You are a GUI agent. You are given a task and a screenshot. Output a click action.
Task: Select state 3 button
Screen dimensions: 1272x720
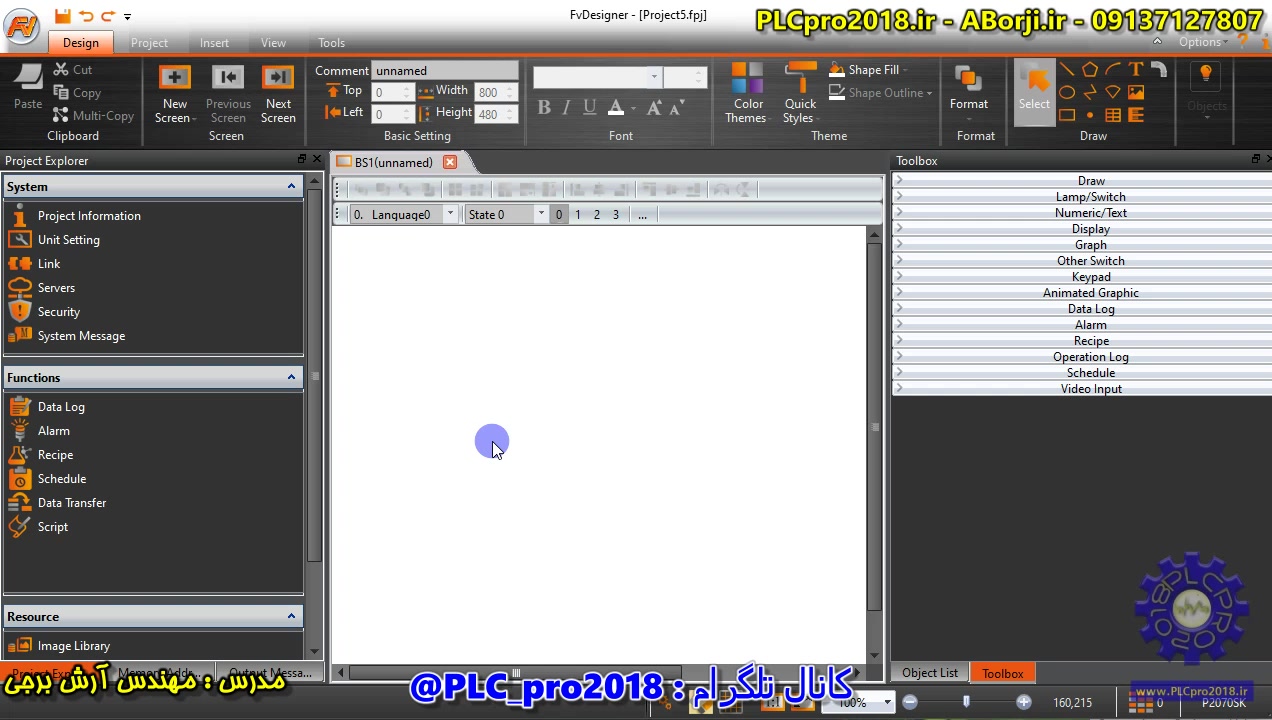[616, 215]
